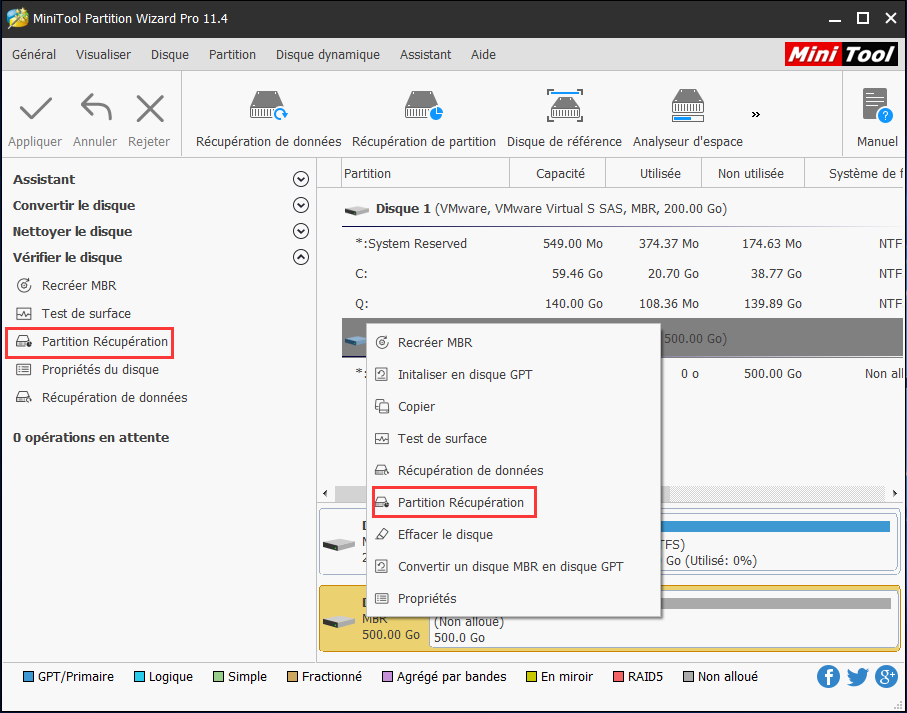Image resolution: width=907 pixels, height=713 pixels.
Task: Collapse the Vérifier le disque section
Action: 300,257
